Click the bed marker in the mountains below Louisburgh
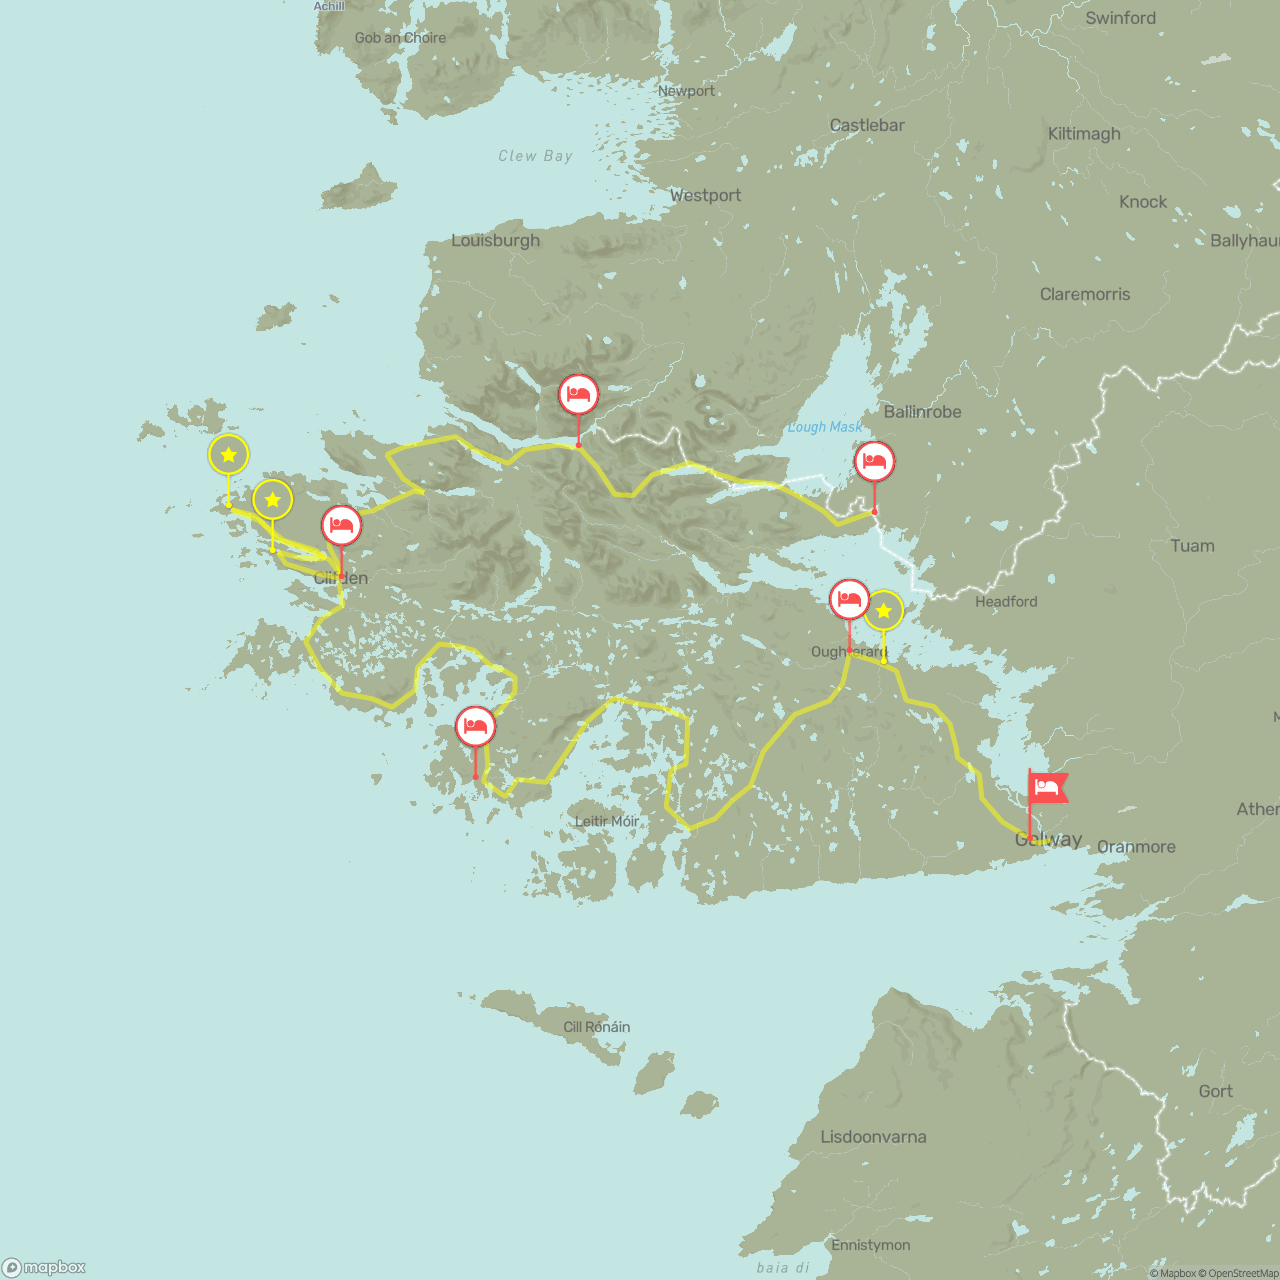1280x1280 pixels. pyautogui.click(x=578, y=395)
